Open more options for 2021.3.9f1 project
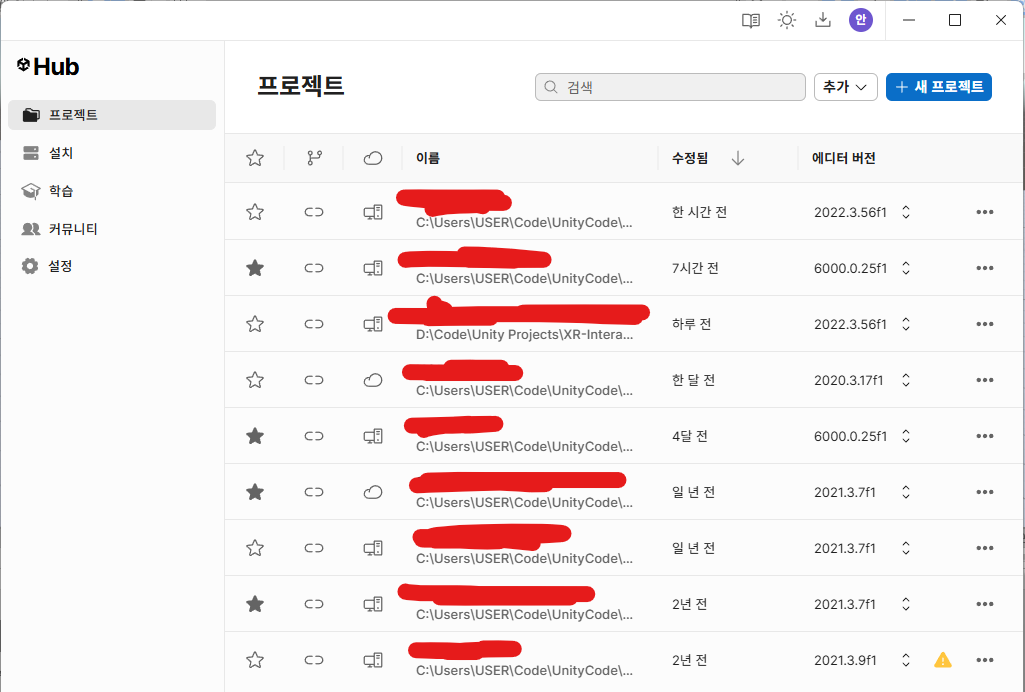Image resolution: width=1025 pixels, height=692 pixels. pos(984,660)
